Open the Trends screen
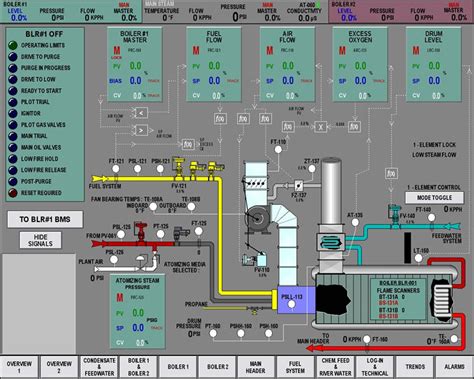474x379 pixels. coord(415,367)
